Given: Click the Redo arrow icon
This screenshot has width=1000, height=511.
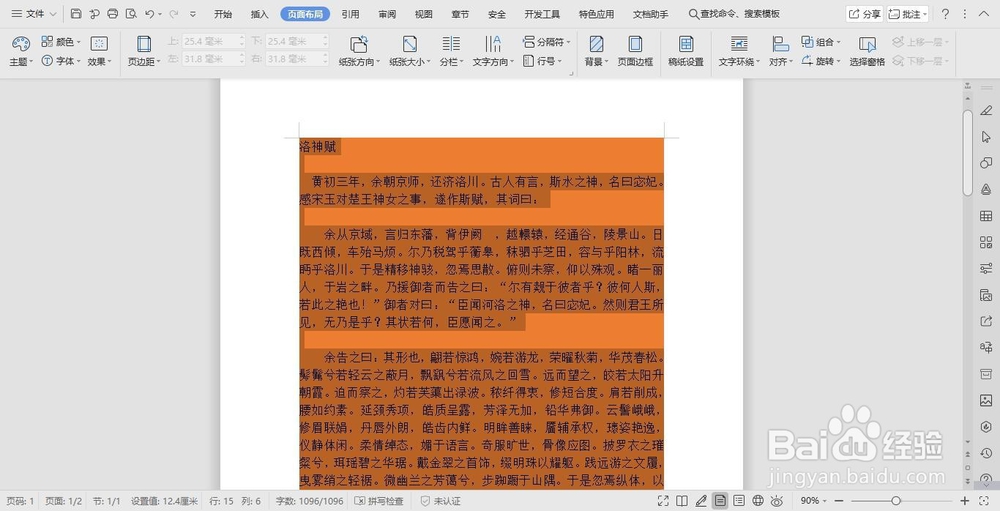Looking at the screenshot, I should pyautogui.click(x=173, y=13).
